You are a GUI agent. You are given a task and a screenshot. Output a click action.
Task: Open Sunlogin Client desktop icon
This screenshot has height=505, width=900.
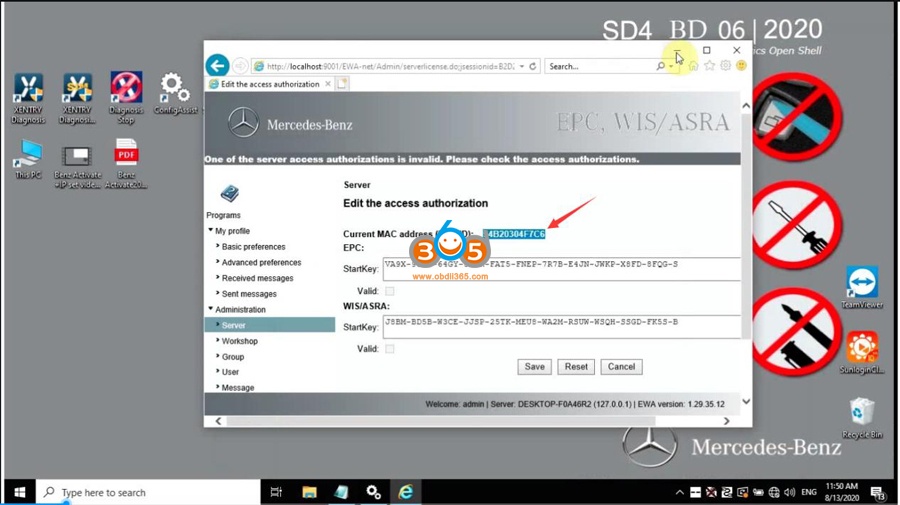862,352
